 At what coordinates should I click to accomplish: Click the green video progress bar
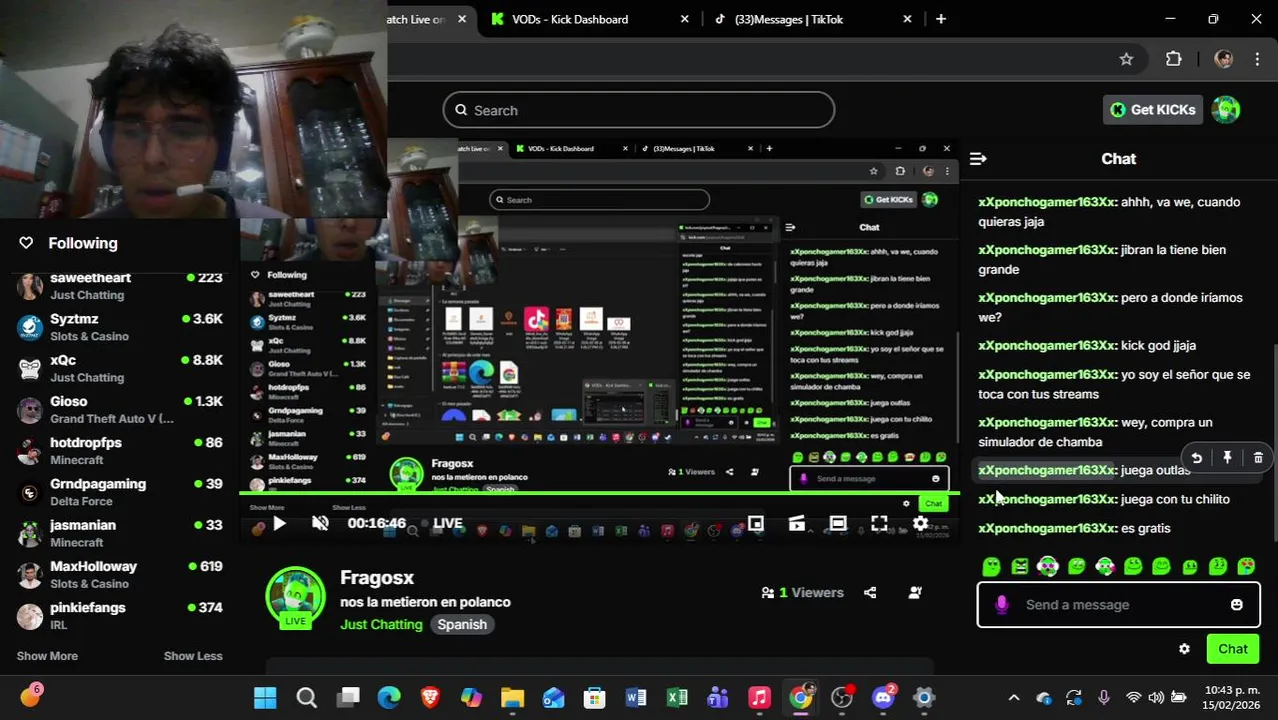pyautogui.click(x=599, y=493)
